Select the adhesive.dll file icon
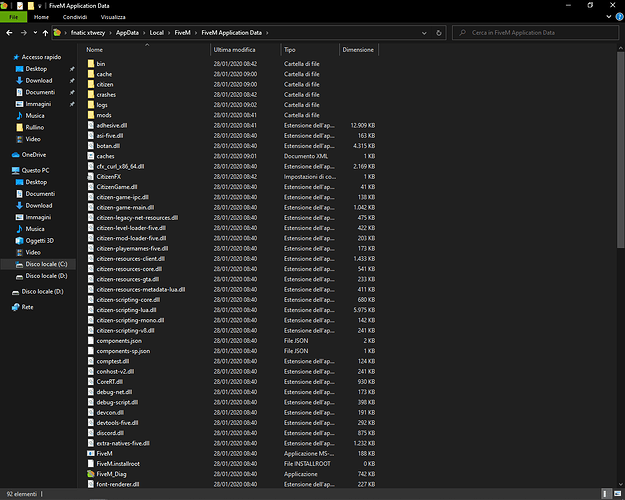This screenshot has height=500, width=625. (91, 125)
